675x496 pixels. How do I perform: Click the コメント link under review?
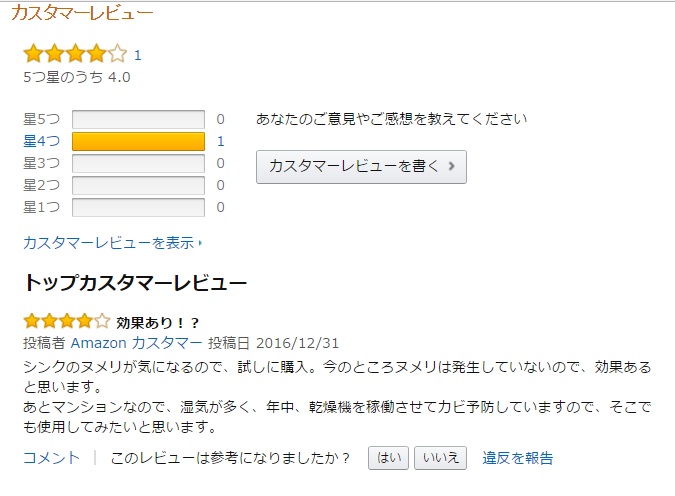[x=51, y=458]
